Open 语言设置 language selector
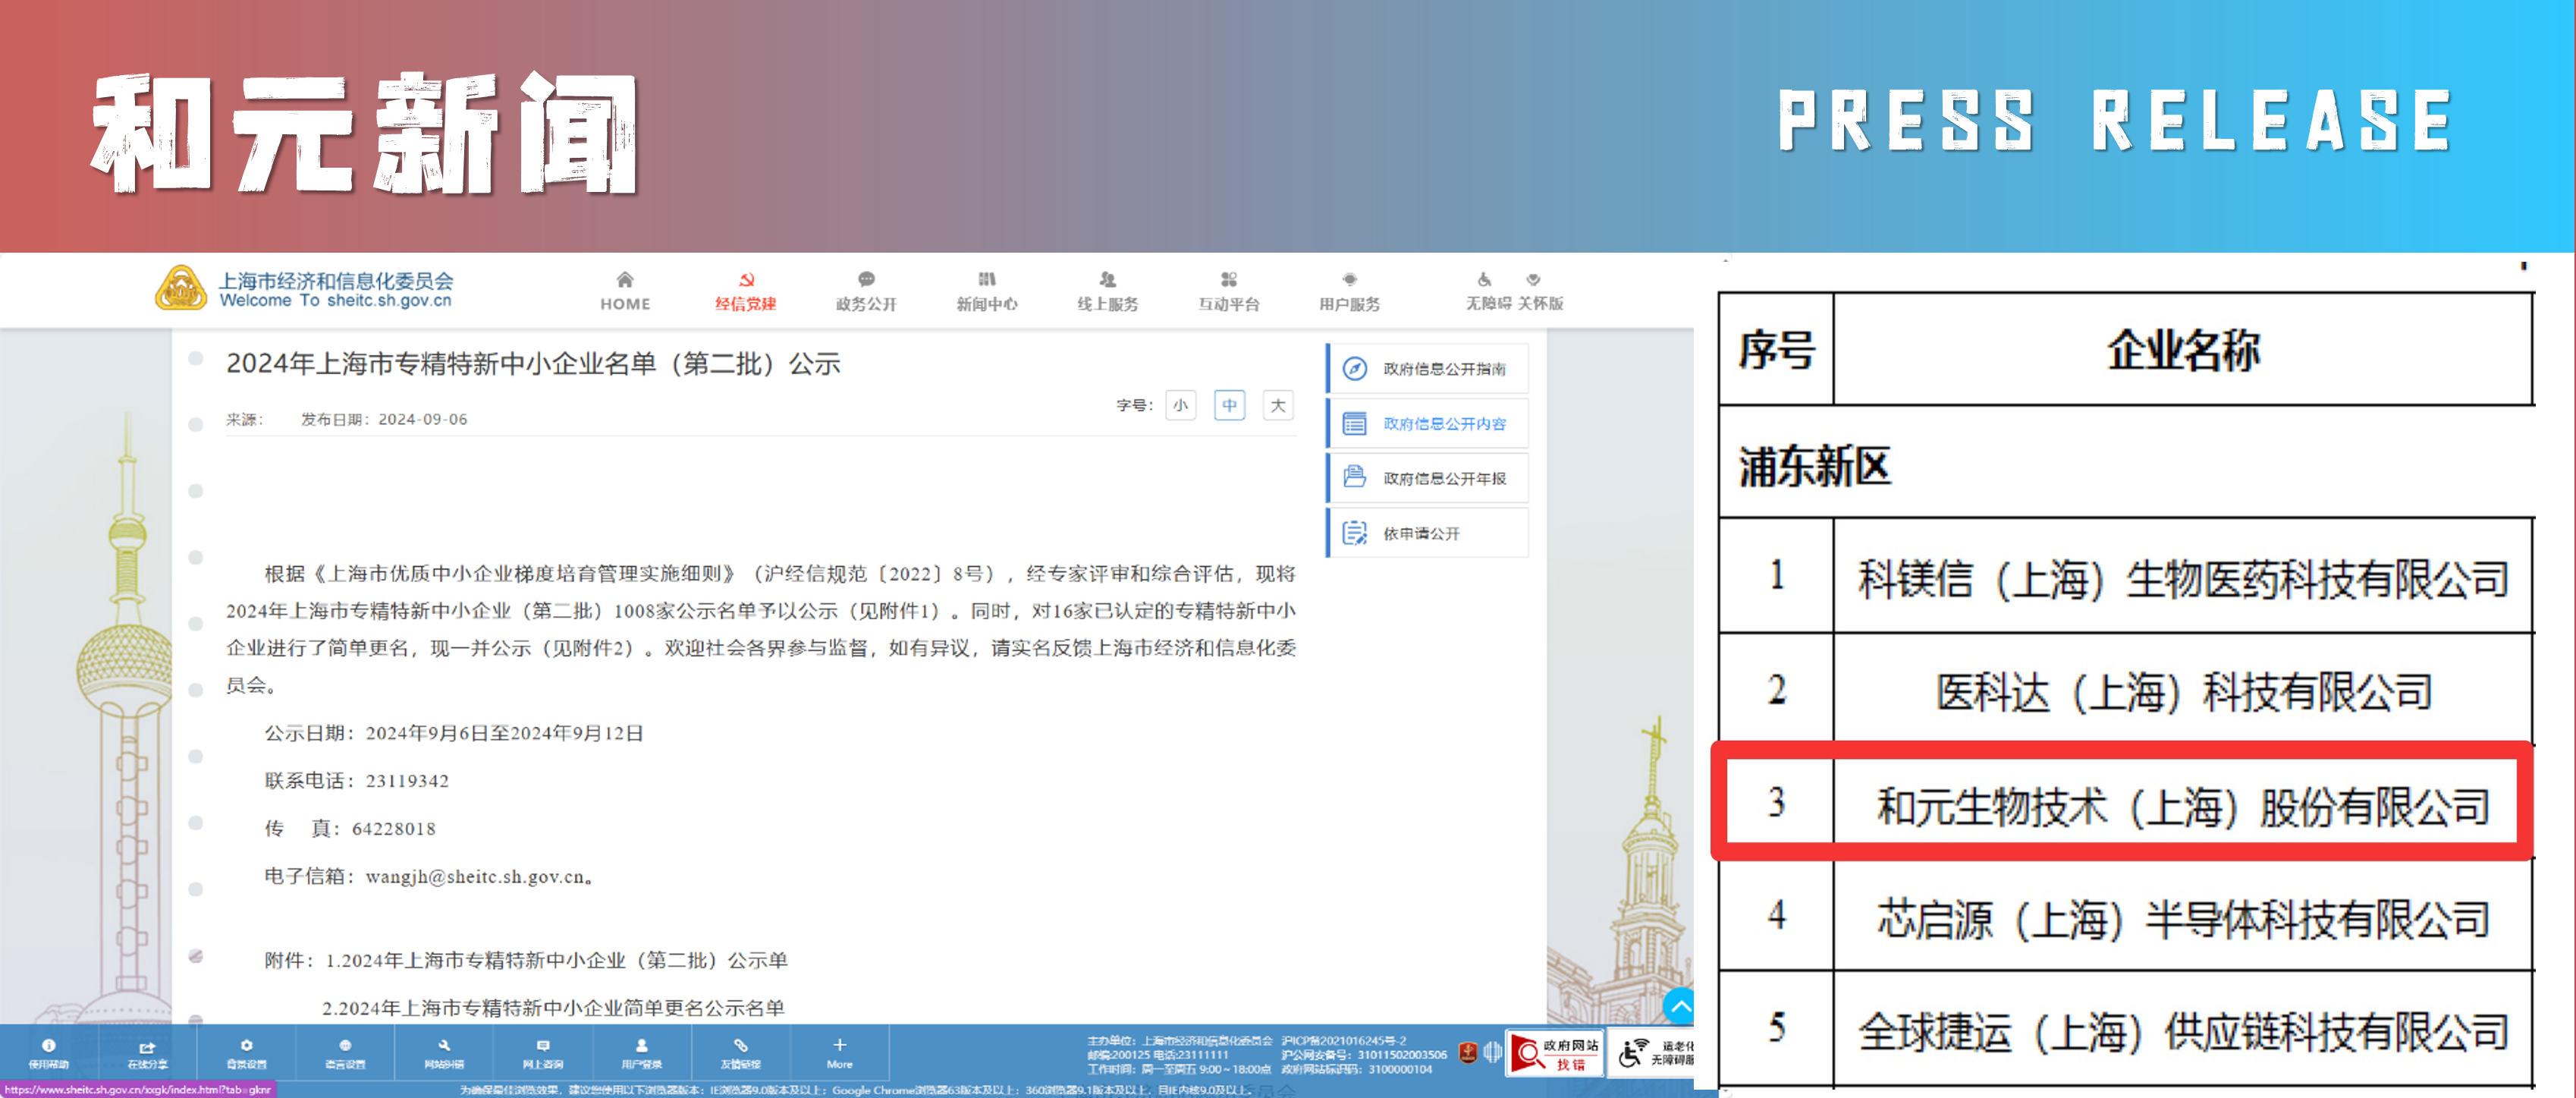2576x1098 pixels. (x=345, y=1045)
